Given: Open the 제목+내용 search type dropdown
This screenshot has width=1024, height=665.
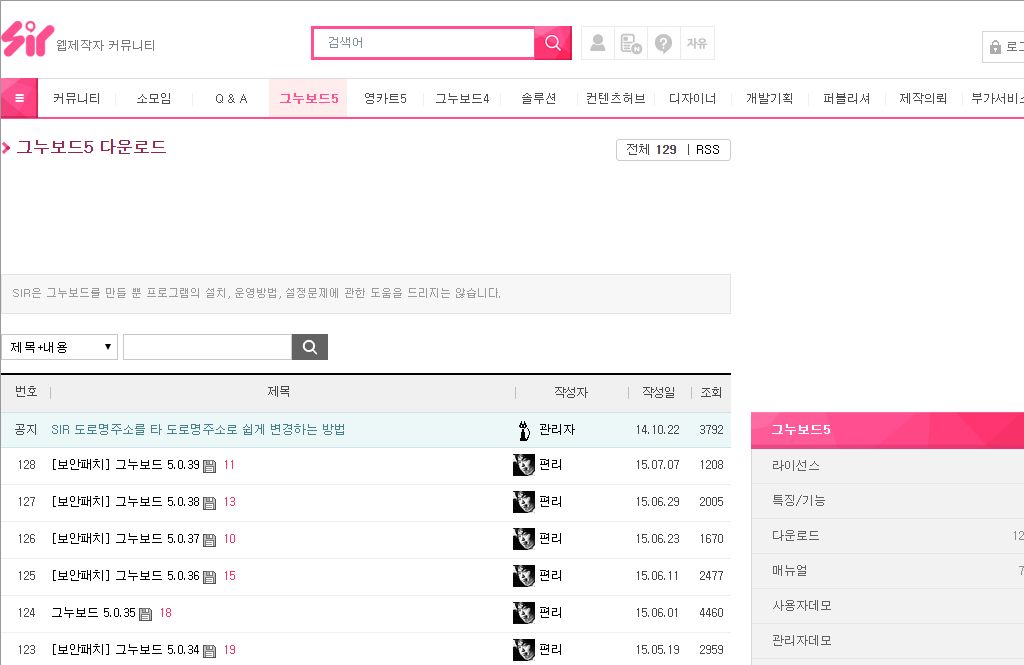Looking at the screenshot, I should point(59,347).
